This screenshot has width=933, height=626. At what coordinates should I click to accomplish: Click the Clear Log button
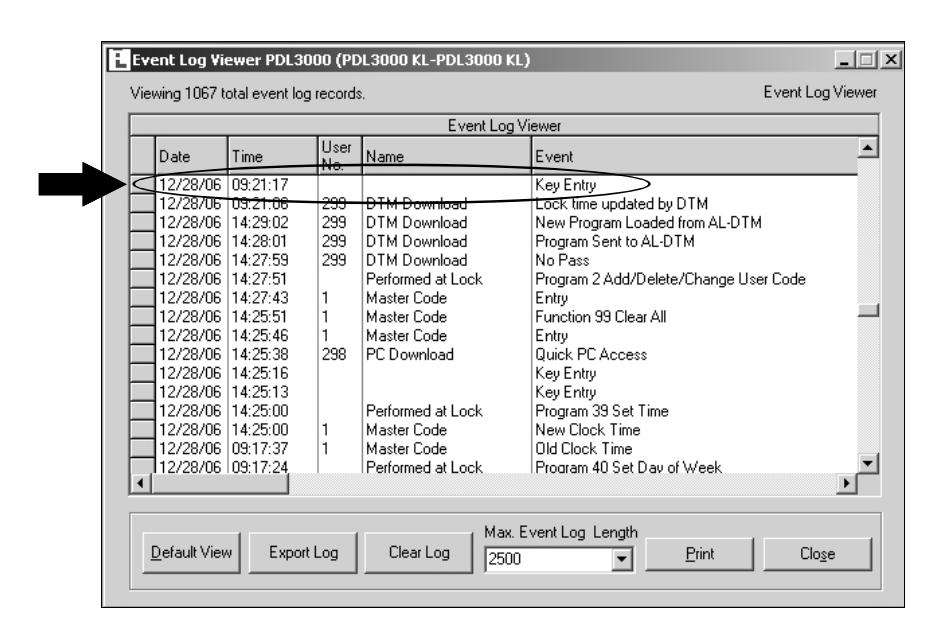[419, 552]
